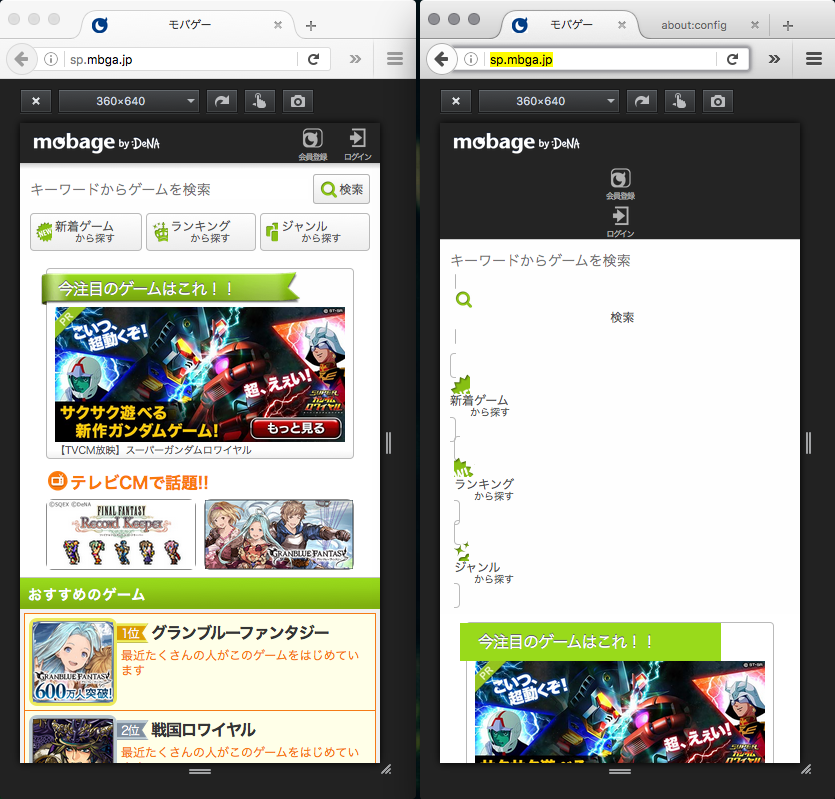Click back arrow in left browser window
Screen dimensions: 835x799
pyautogui.click(x=21, y=59)
